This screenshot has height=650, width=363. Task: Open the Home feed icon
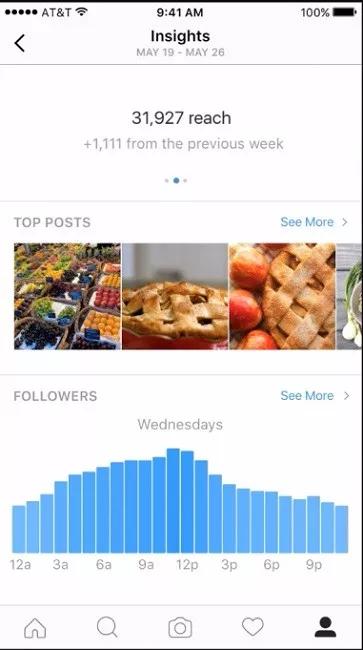pyautogui.click(x=35, y=627)
